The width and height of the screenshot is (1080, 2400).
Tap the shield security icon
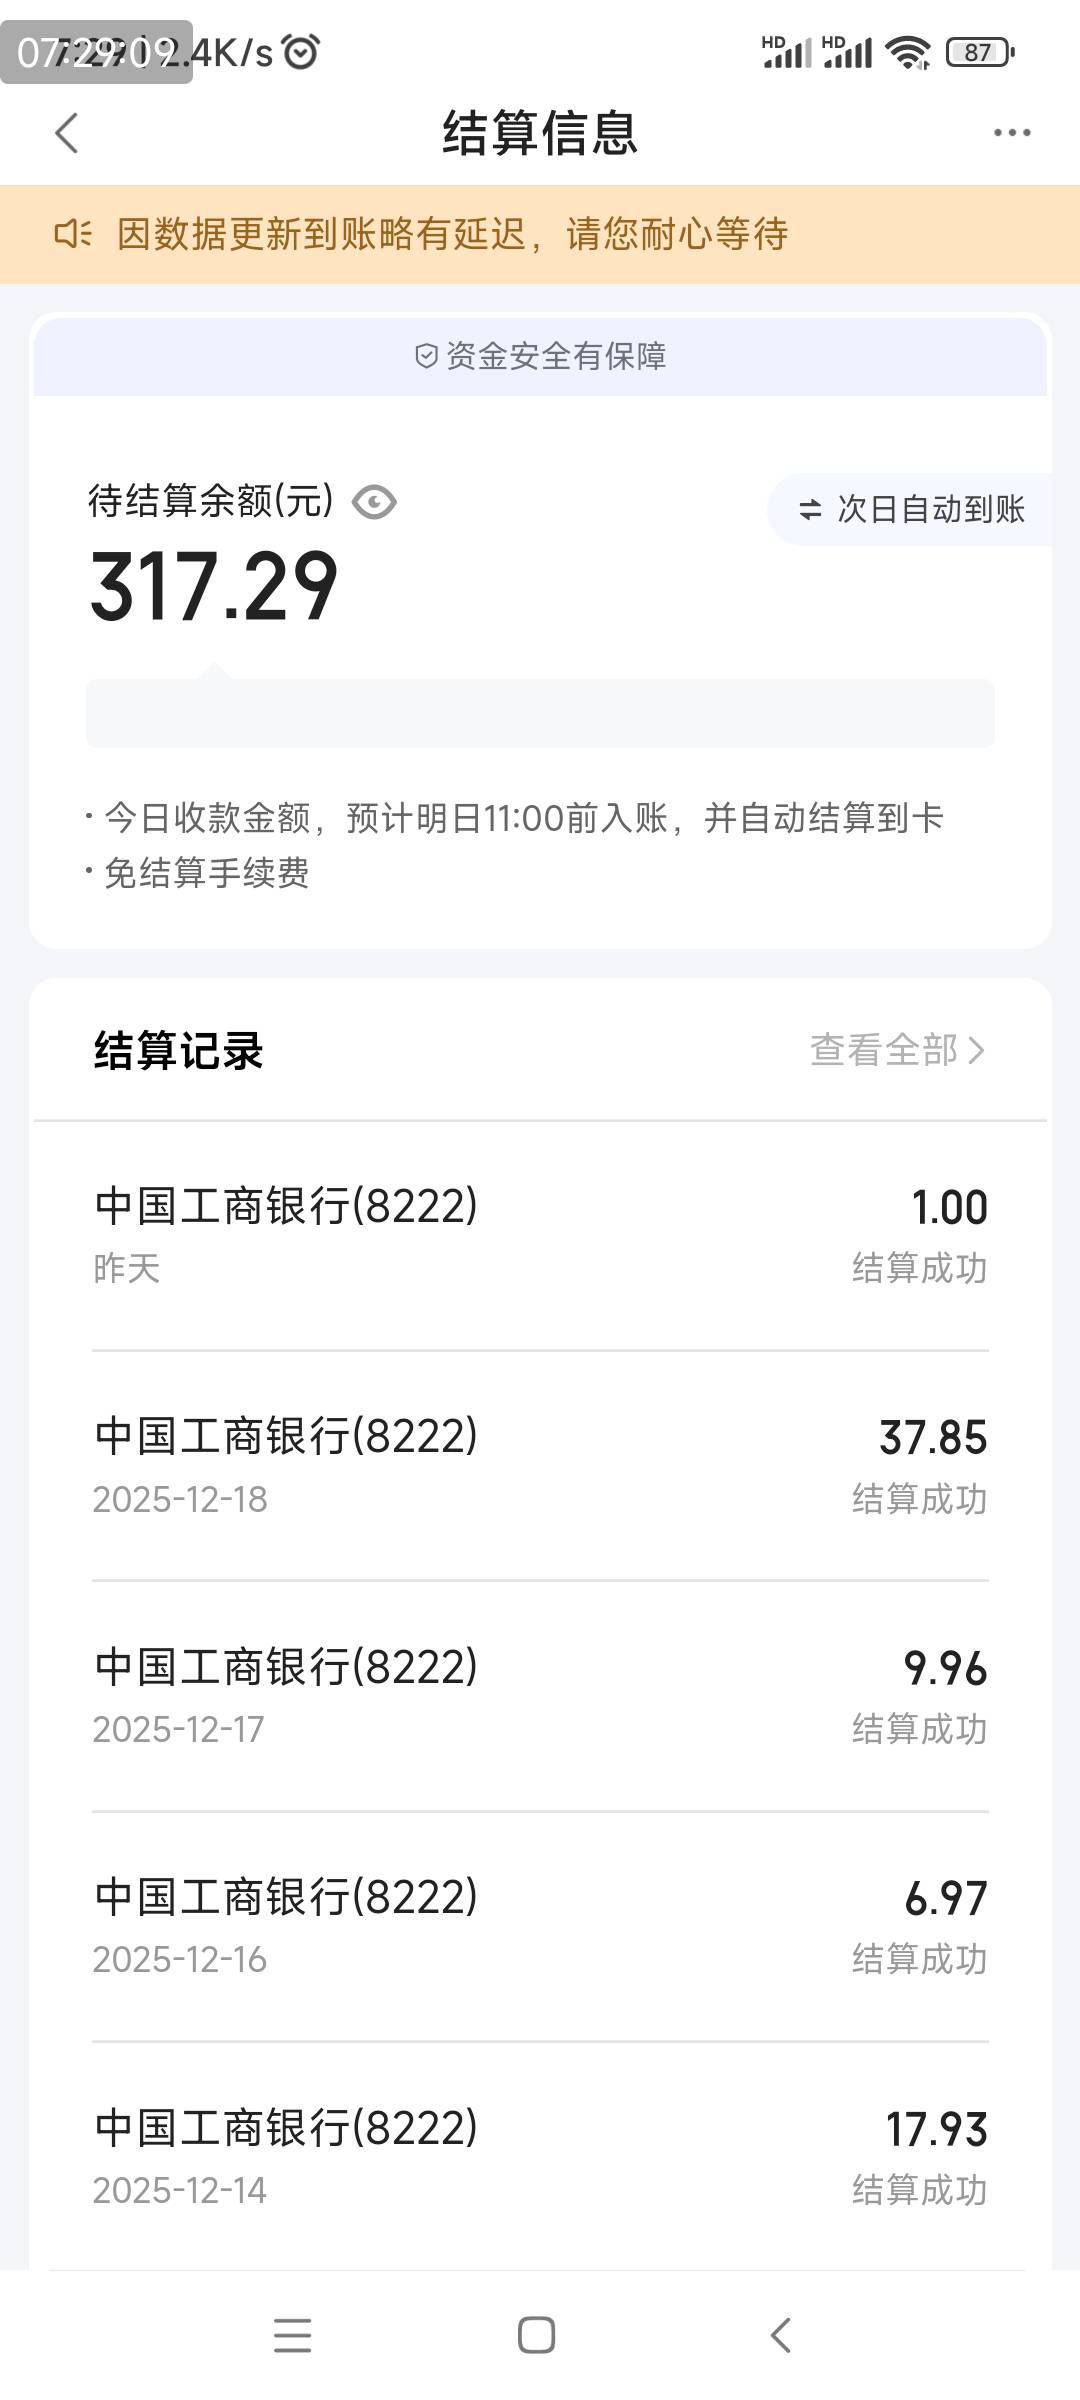point(426,356)
